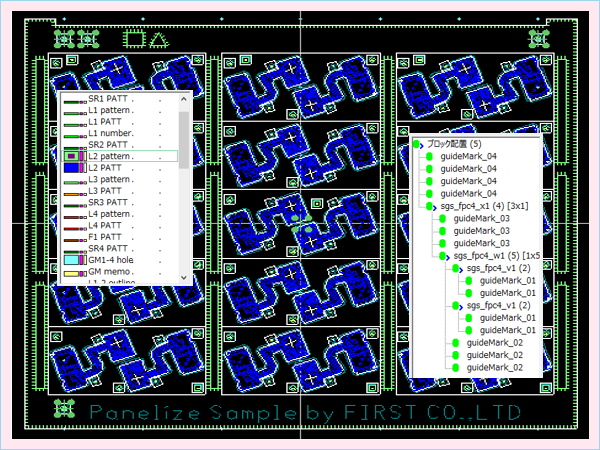The width and height of the screenshot is (600, 450).
Task: Click the square outline symbol on the top canvas
Action: pos(132,39)
